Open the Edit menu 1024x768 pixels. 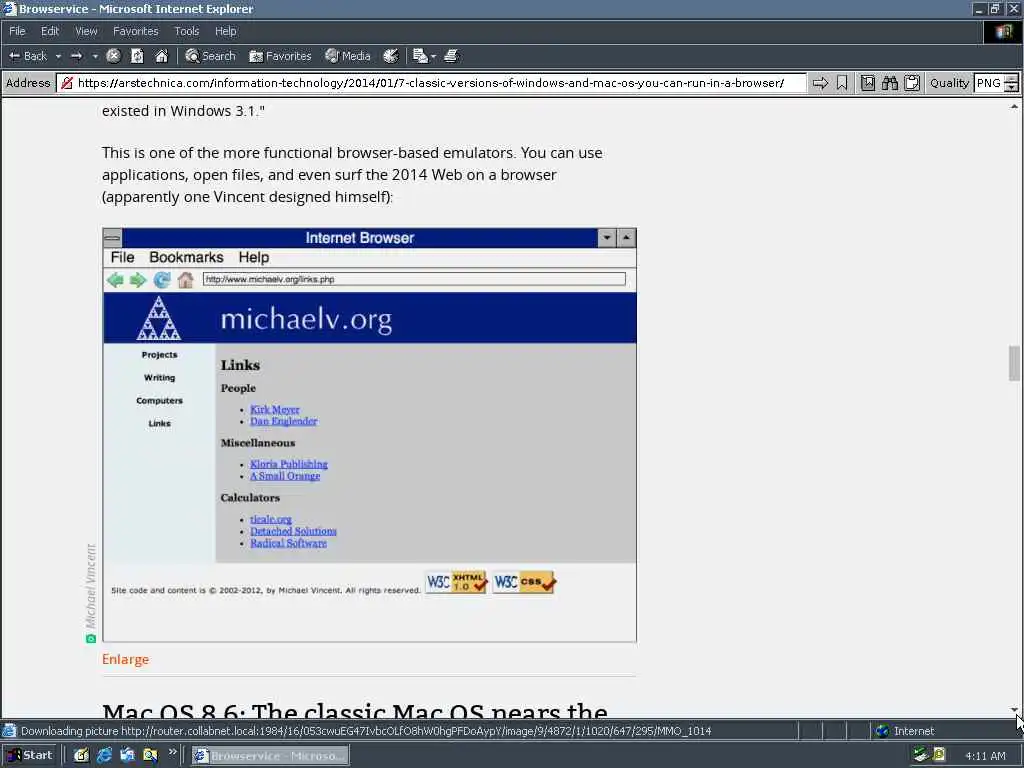click(50, 31)
